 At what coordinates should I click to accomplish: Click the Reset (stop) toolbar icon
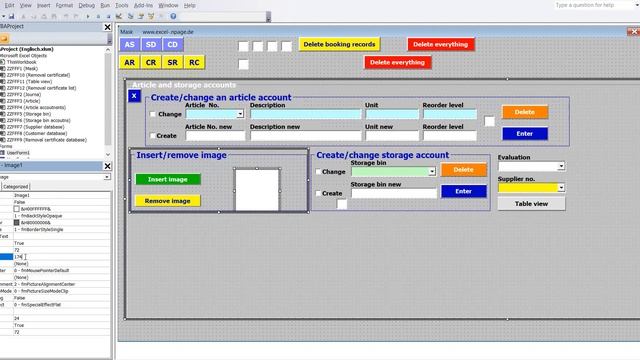point(108,16)
